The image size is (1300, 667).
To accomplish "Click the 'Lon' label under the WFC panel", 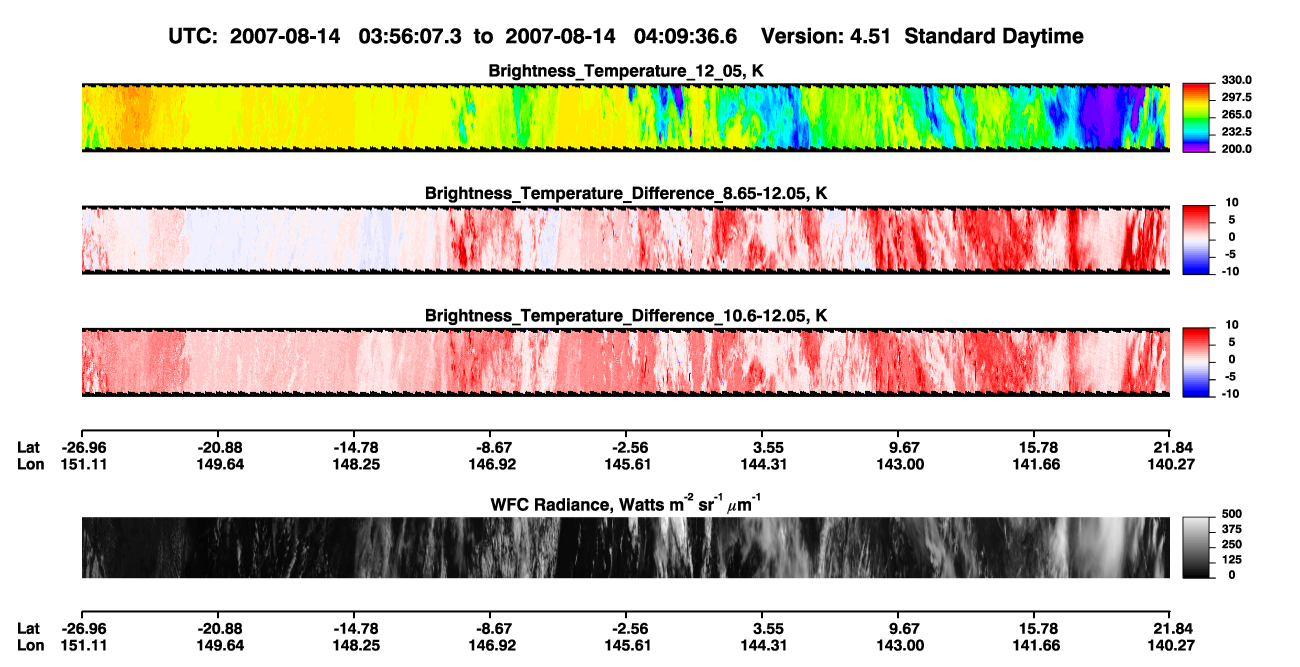I will click(30, 645).
